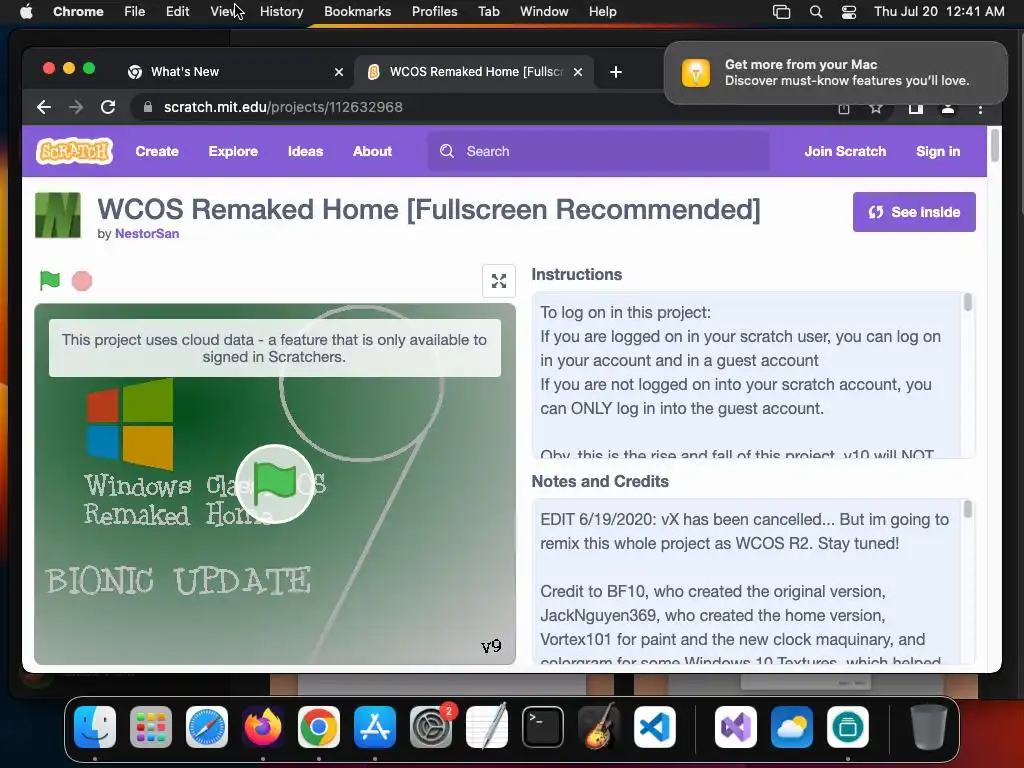
Task: Open the Trash in the Dock
Action: [x=929, y=727]
